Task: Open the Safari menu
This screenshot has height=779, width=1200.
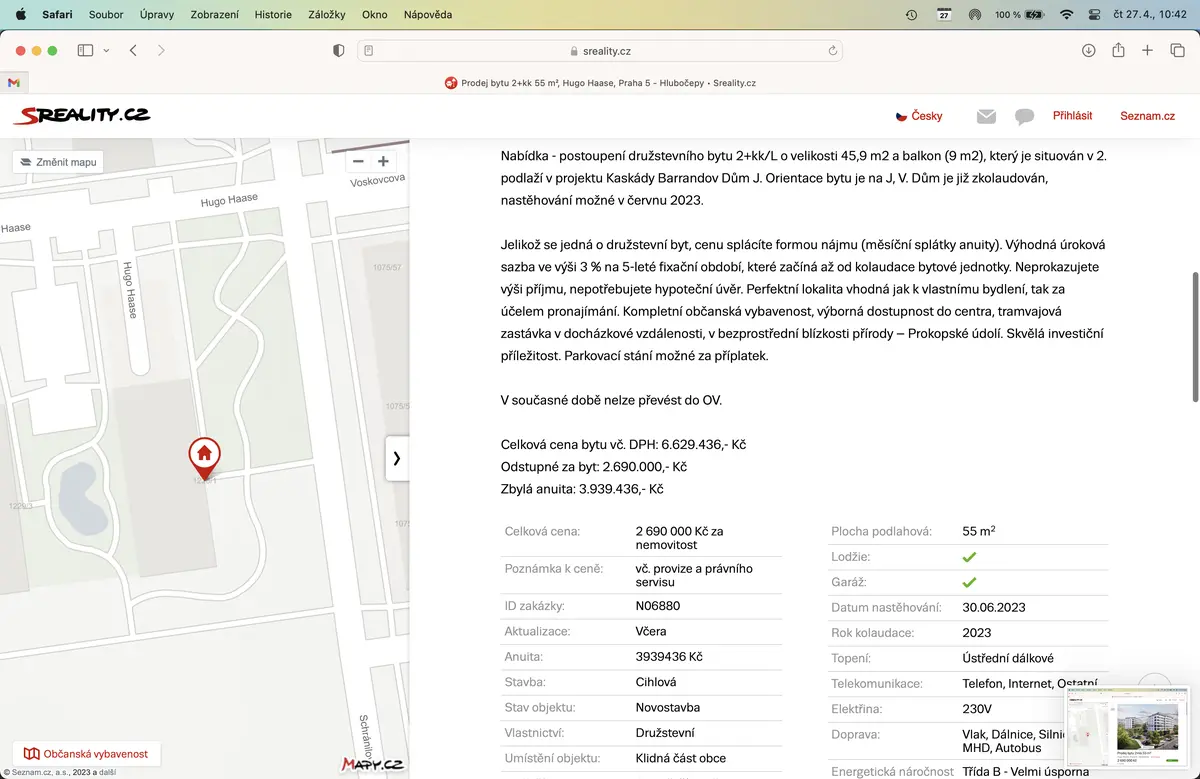Action: 57,15
